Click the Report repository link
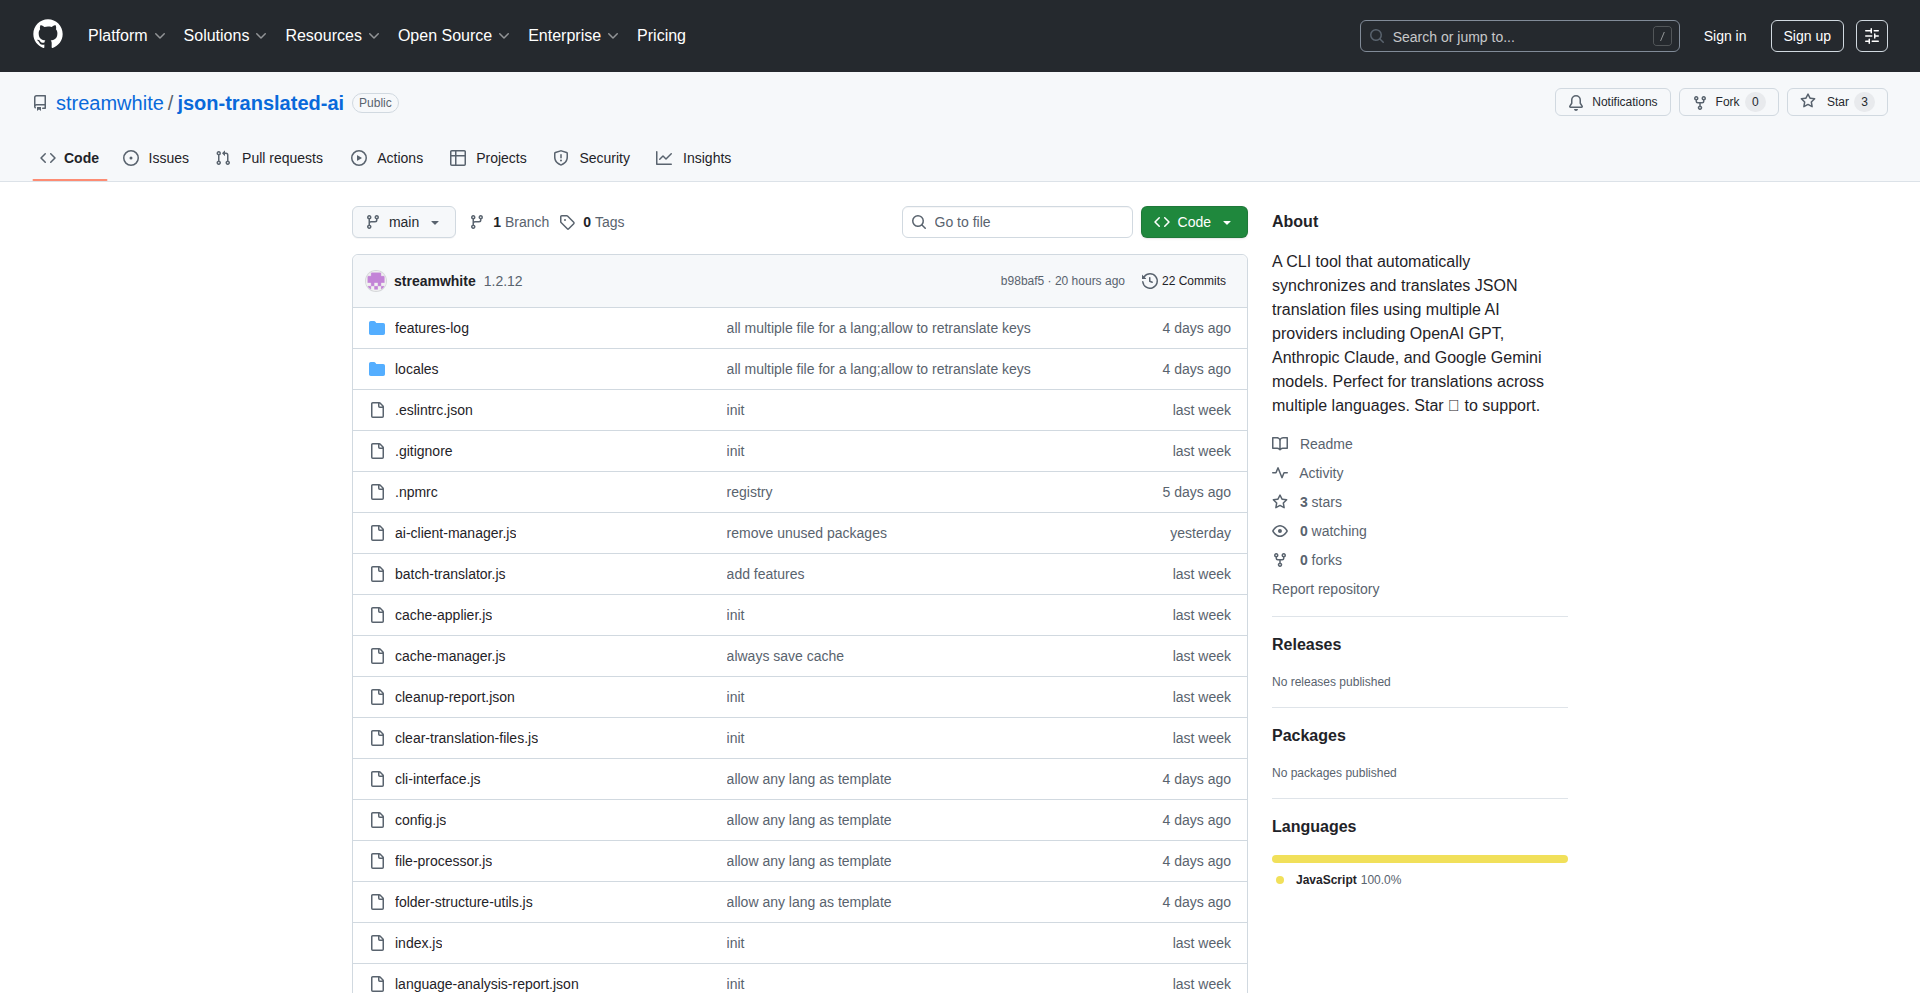This screenshot has width=1920, height=993. tap(1325, 589)
